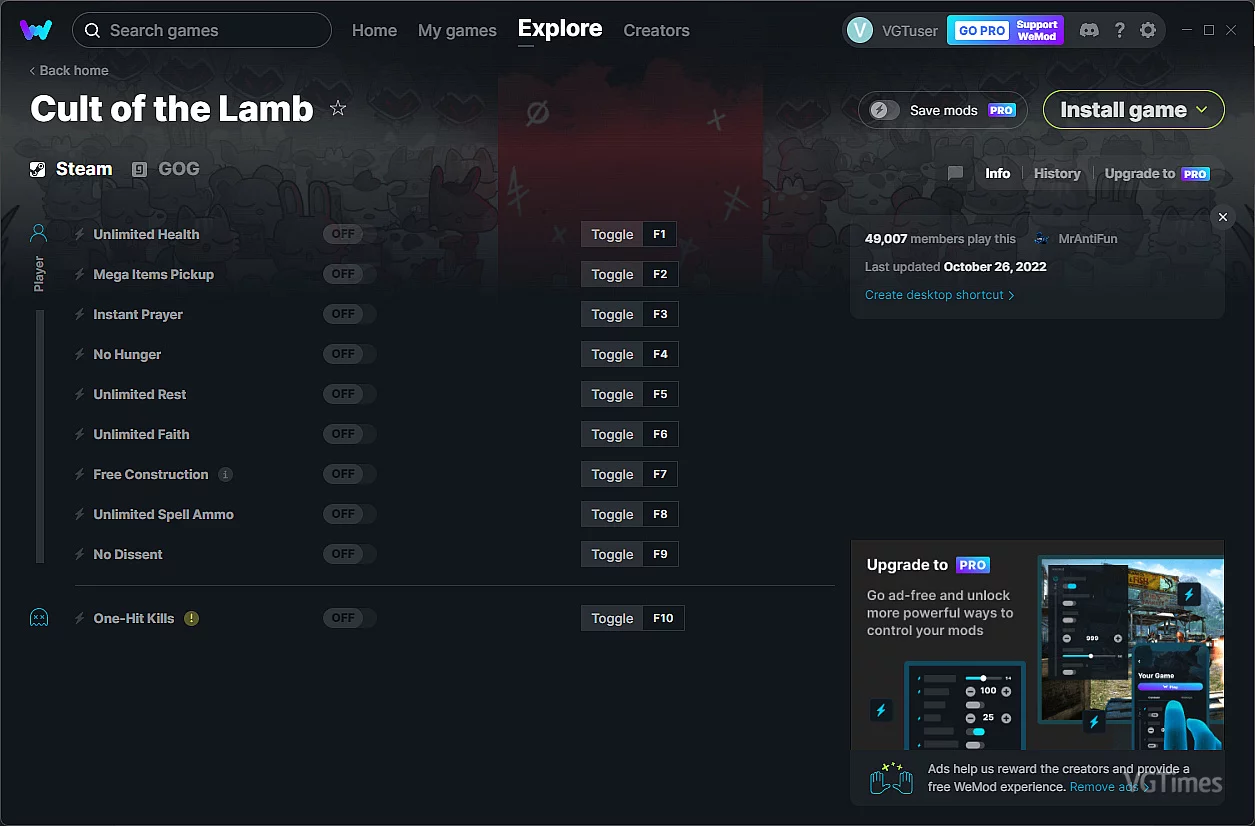Click lightning icon beside Instant Prayer

tap(80, 314)
